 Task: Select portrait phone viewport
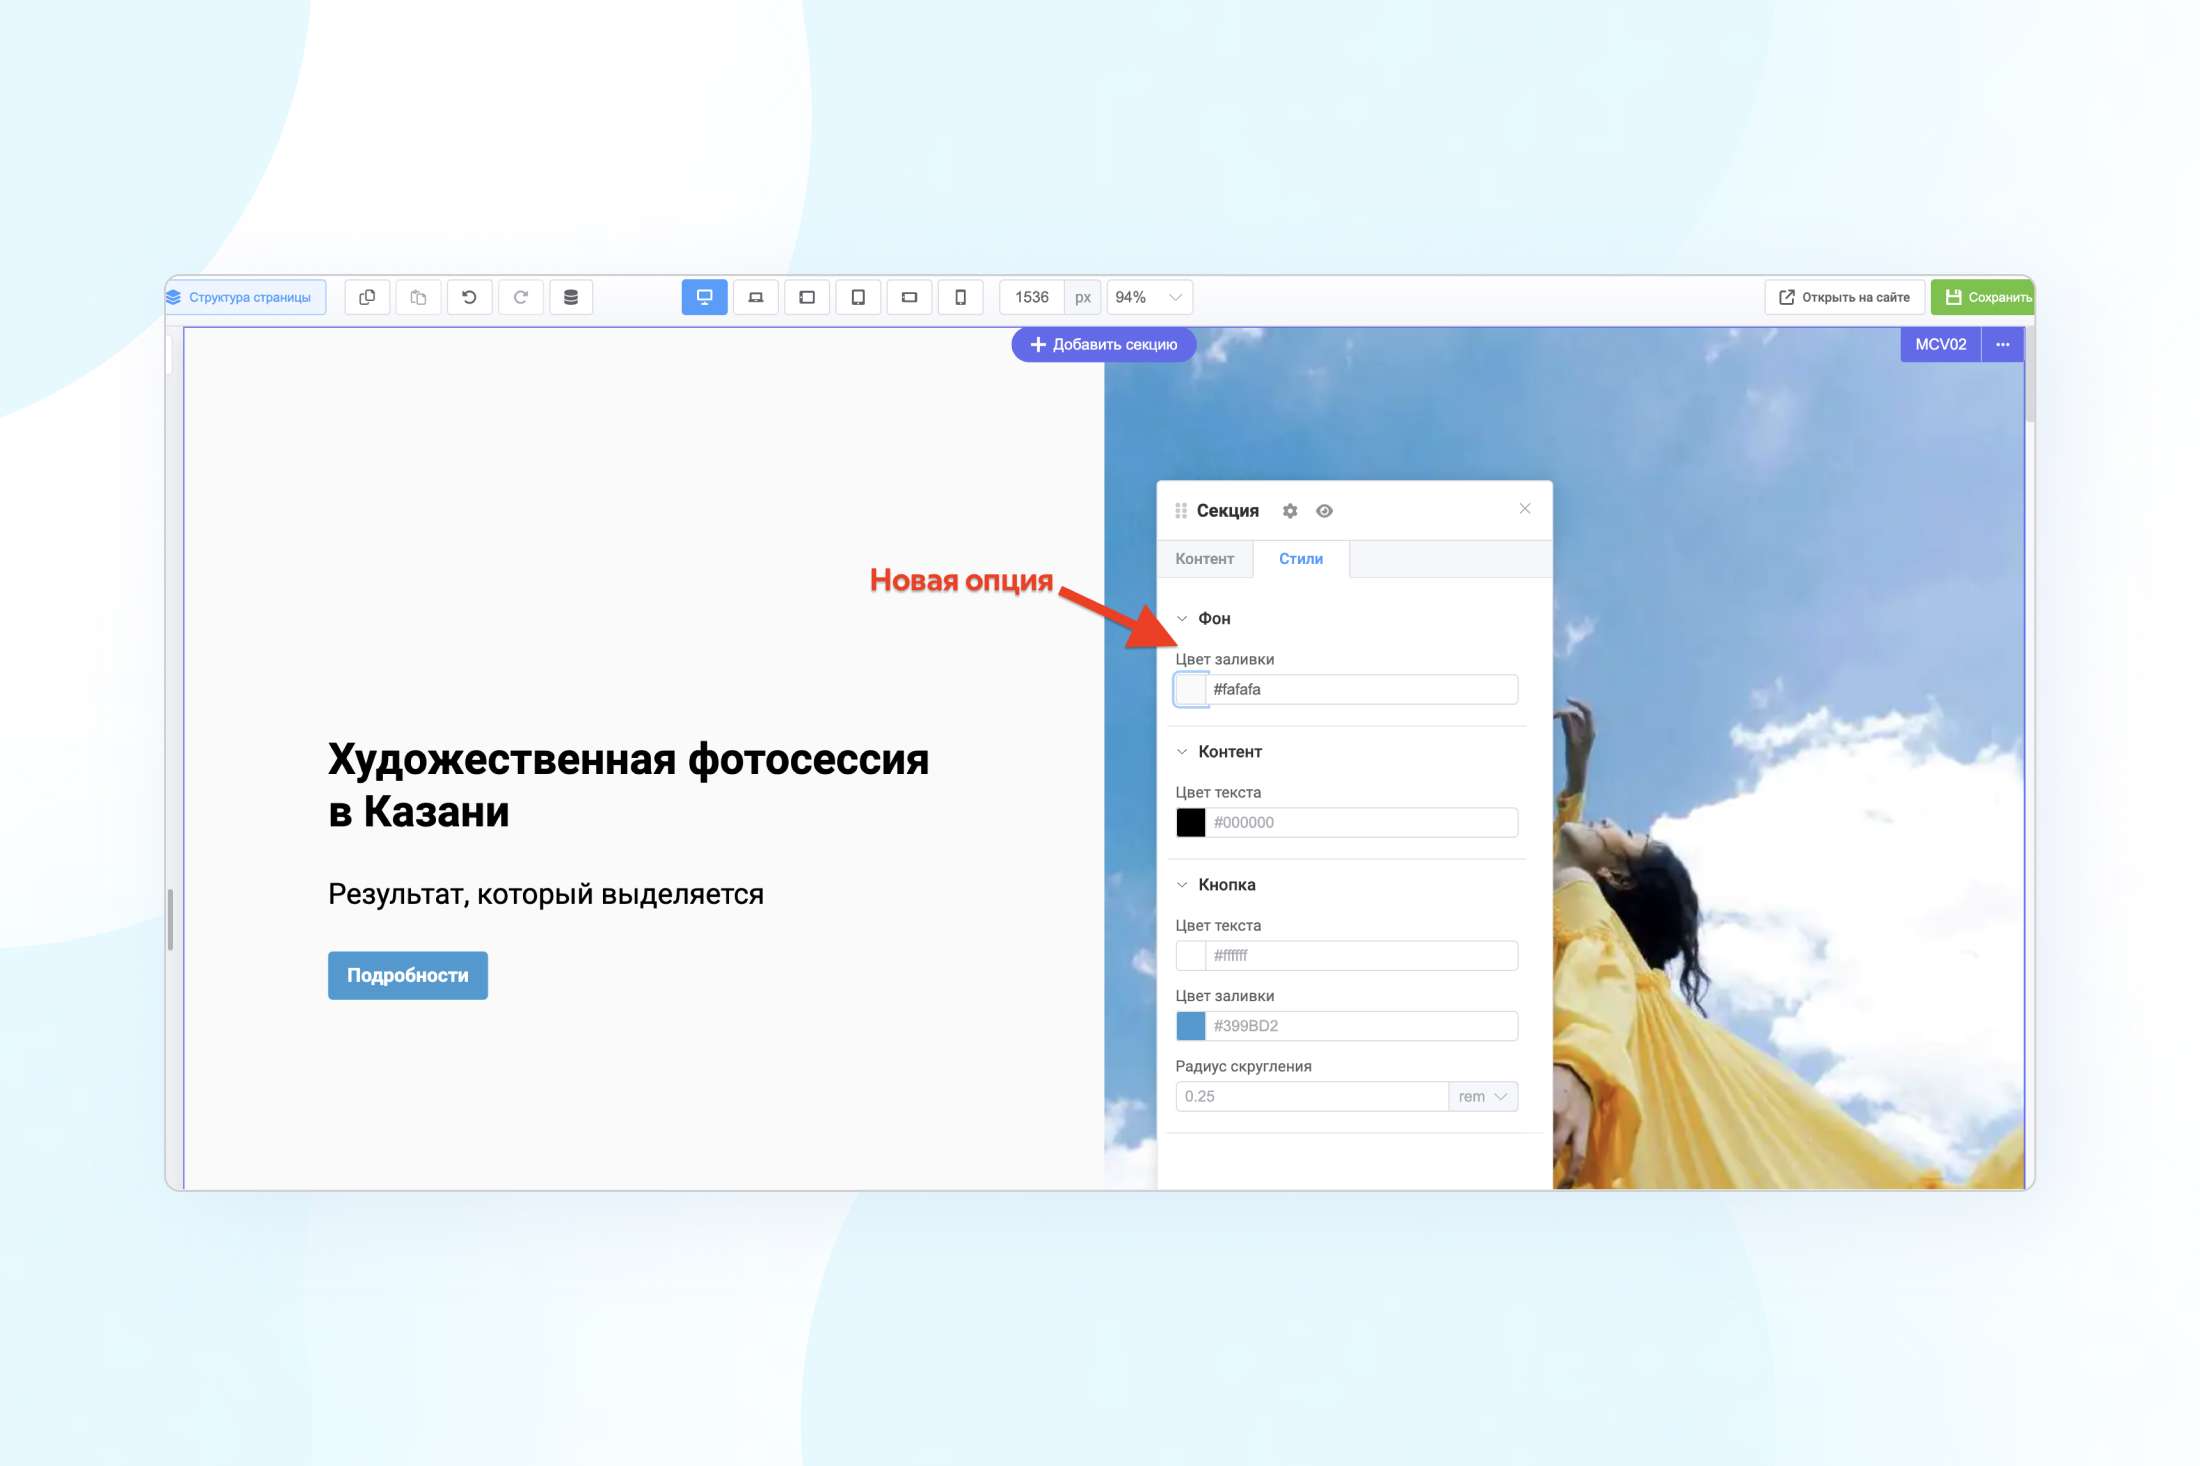point(960,297)
